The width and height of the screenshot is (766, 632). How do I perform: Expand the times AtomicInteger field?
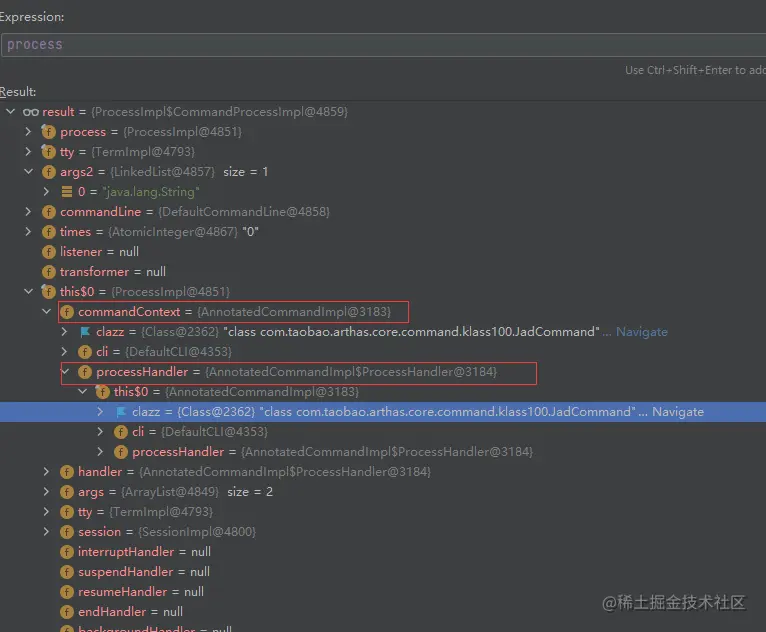pos(28,232)
